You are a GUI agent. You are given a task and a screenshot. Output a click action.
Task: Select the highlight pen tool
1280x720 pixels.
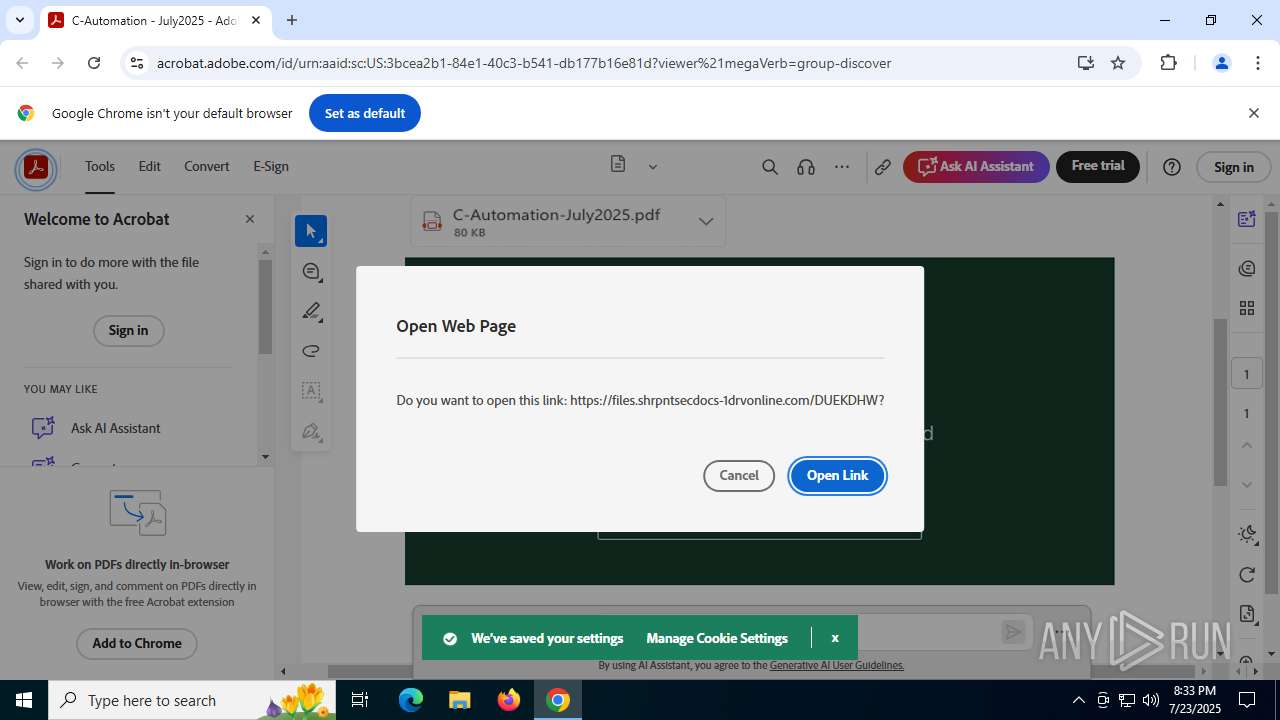(x=311, y=311)
